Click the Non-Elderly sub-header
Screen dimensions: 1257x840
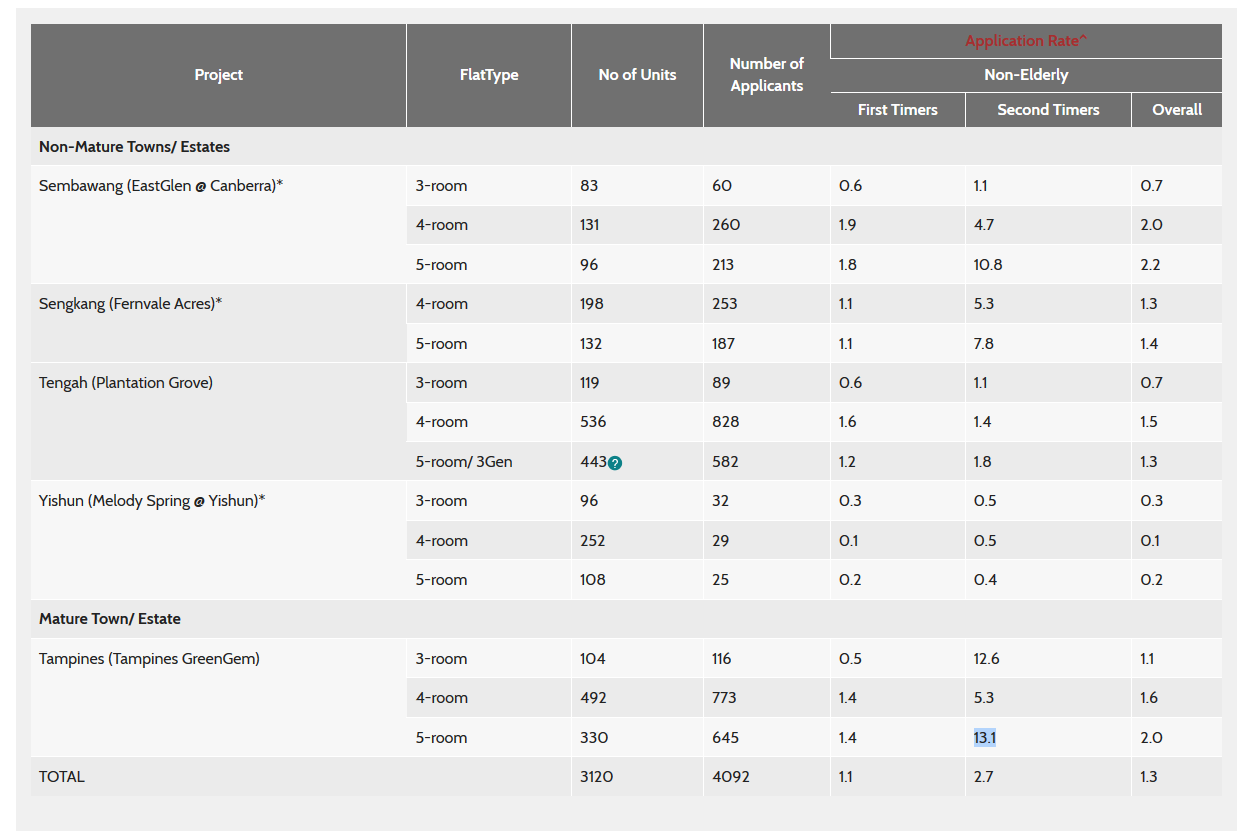(x=1025, y=75)
